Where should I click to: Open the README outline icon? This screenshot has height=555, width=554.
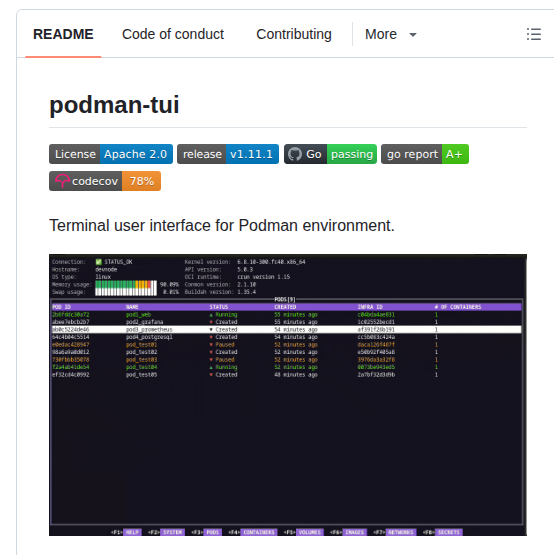533,34
